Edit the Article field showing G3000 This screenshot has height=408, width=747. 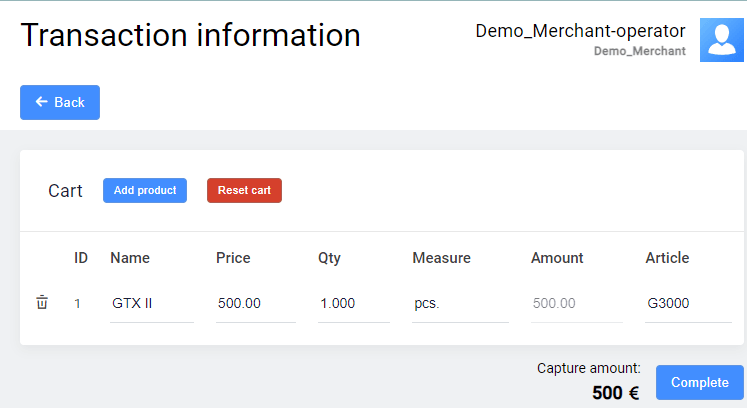(687, 303)
